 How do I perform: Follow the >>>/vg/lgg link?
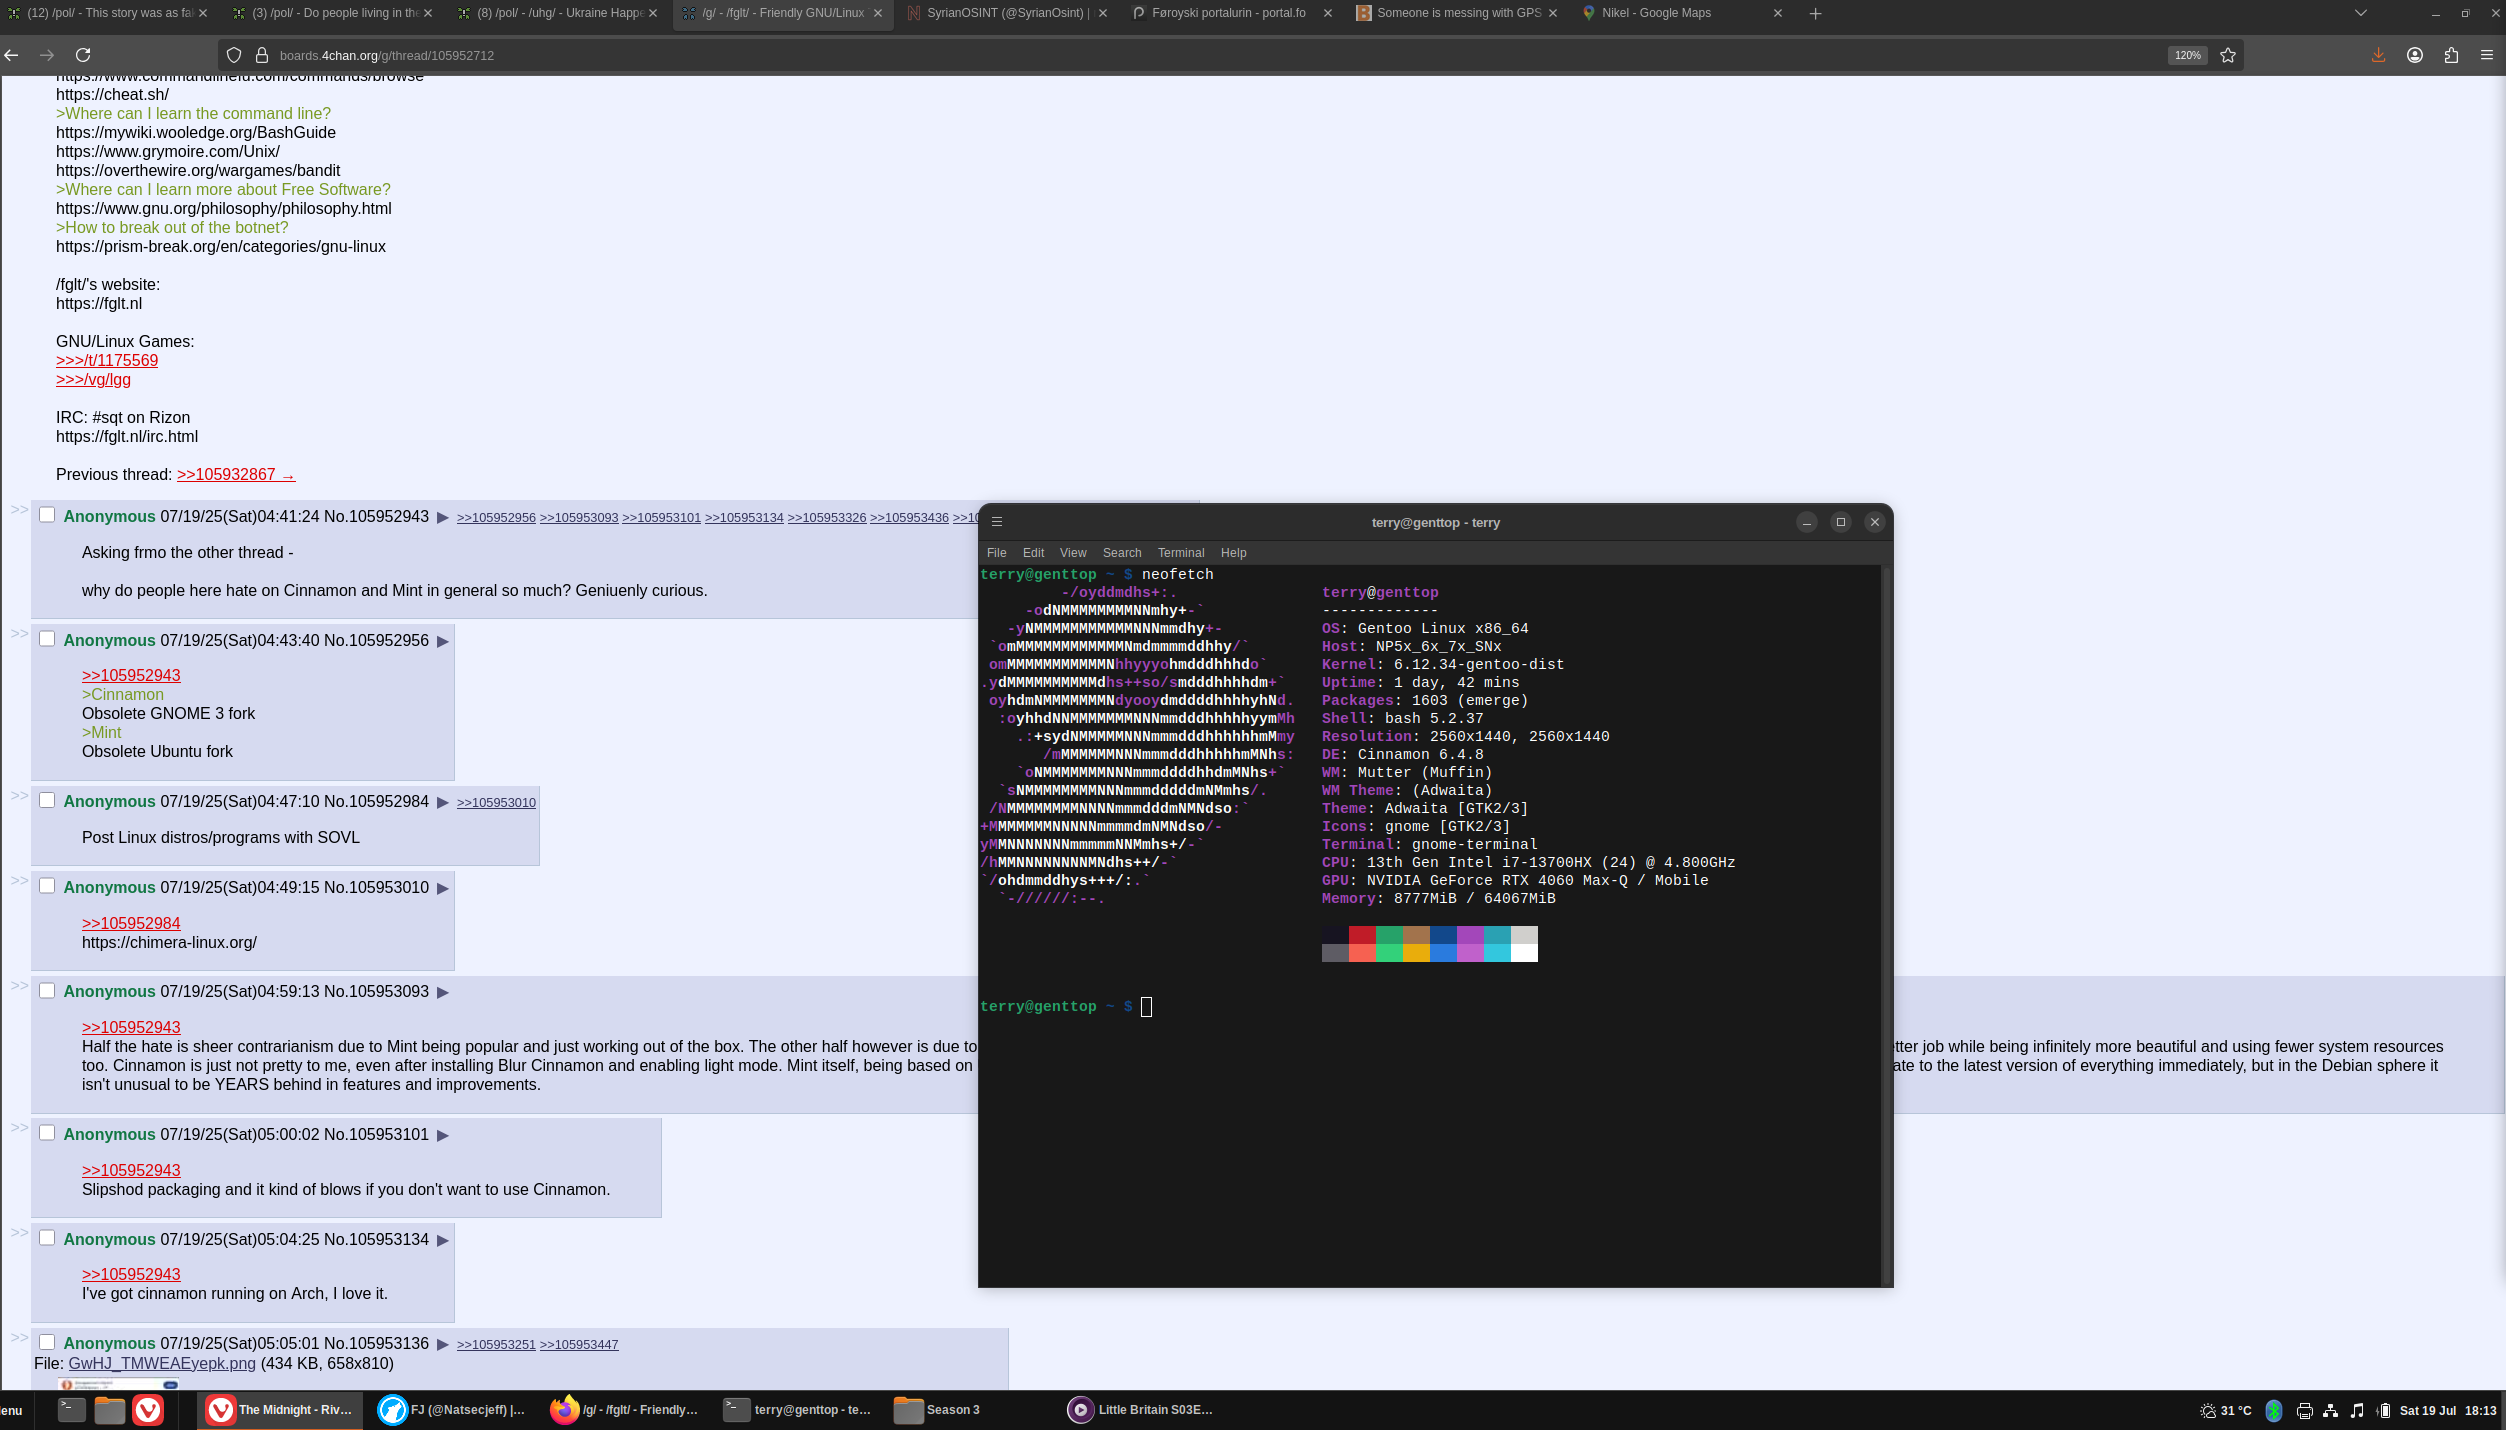pyautogui.click(x=93, y=379)
